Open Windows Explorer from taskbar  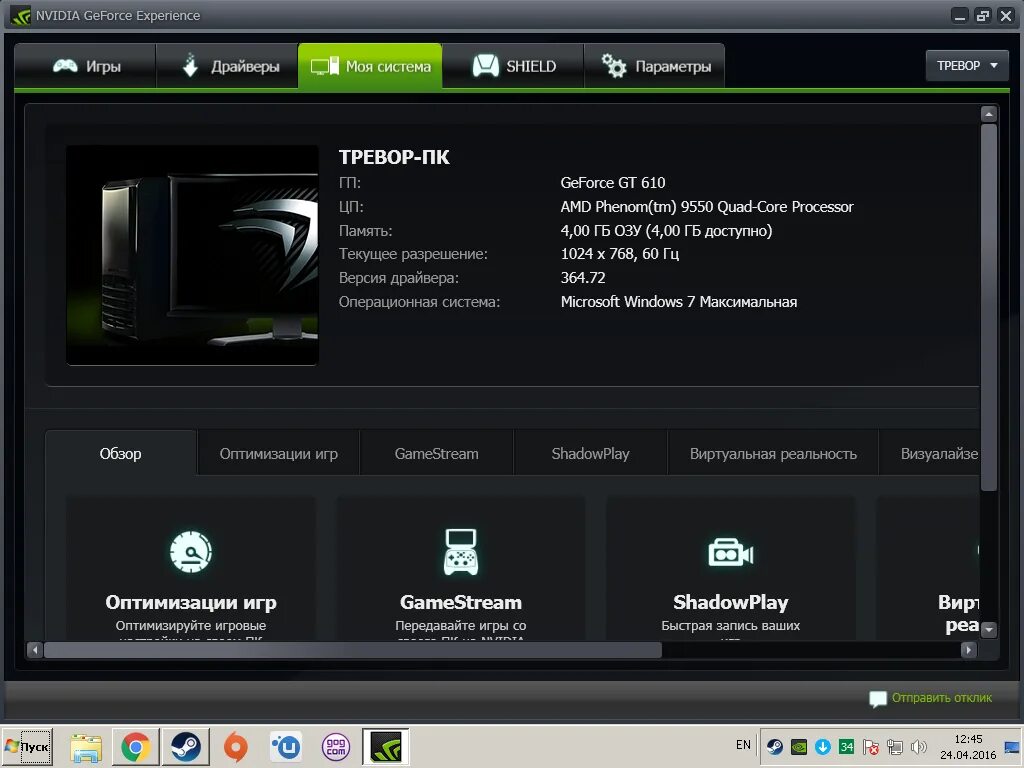point(86,747)
